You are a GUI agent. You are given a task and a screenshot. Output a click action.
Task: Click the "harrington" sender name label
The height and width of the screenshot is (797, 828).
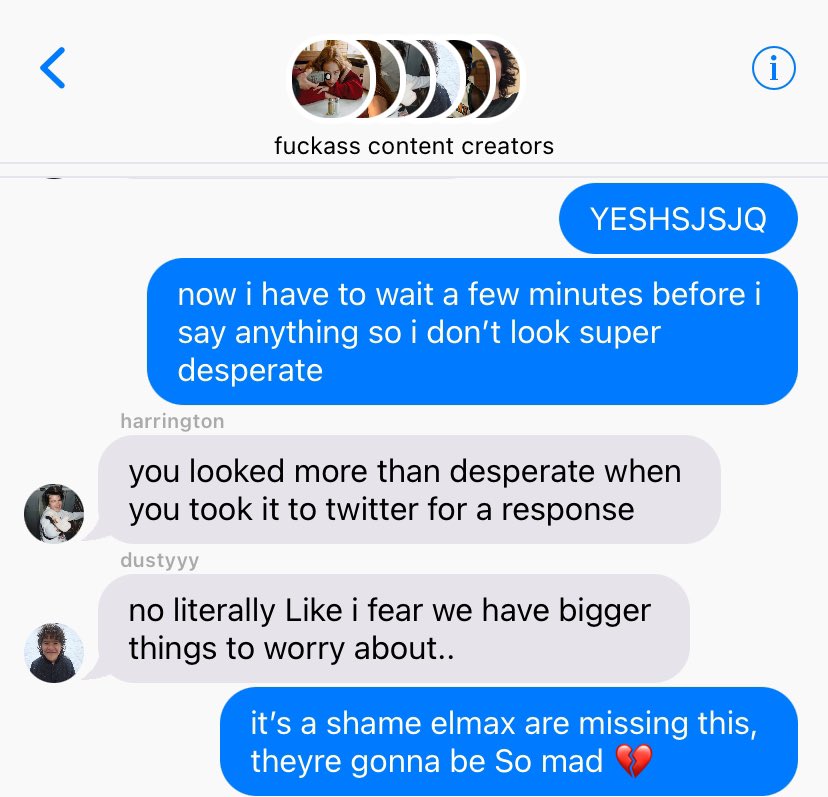click(x=172, y=421)
